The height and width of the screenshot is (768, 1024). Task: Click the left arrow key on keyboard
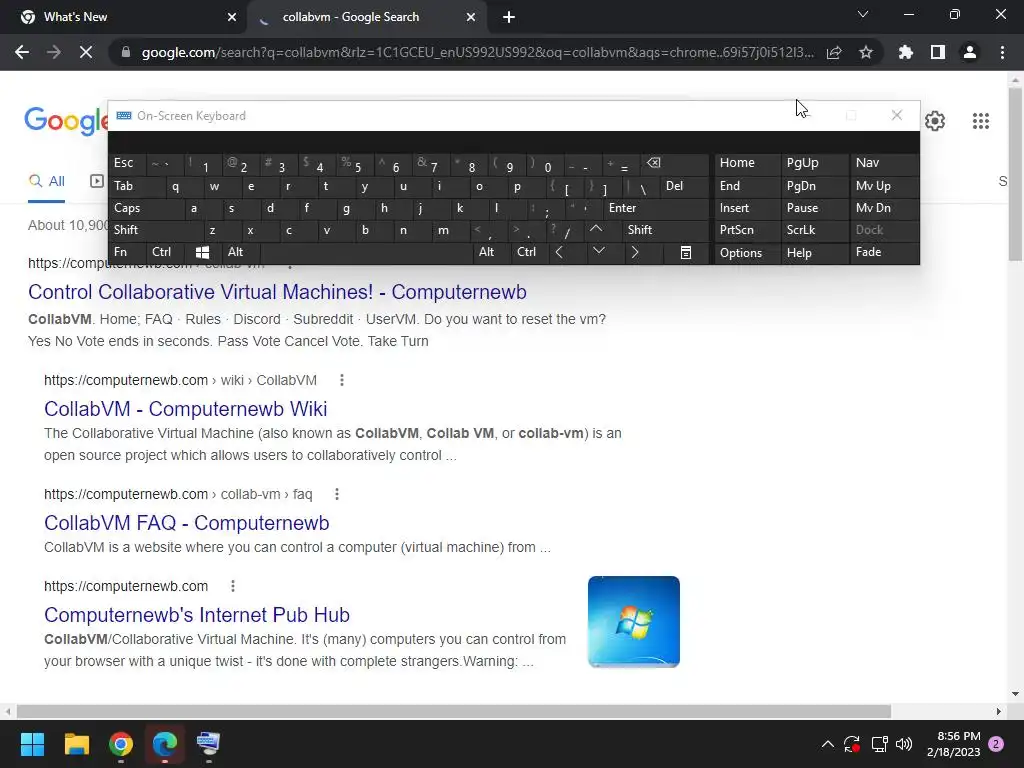pos(559,252)
